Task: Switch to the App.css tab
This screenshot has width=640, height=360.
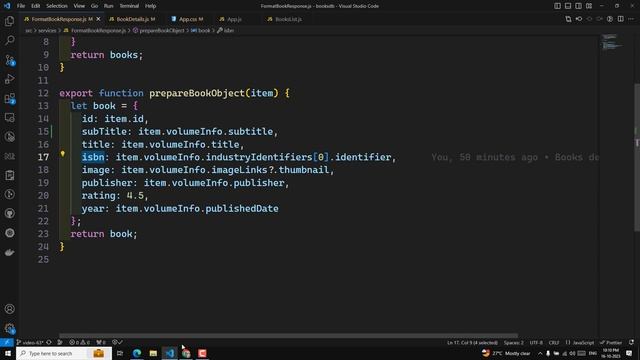Action: (x=187, y=19)
